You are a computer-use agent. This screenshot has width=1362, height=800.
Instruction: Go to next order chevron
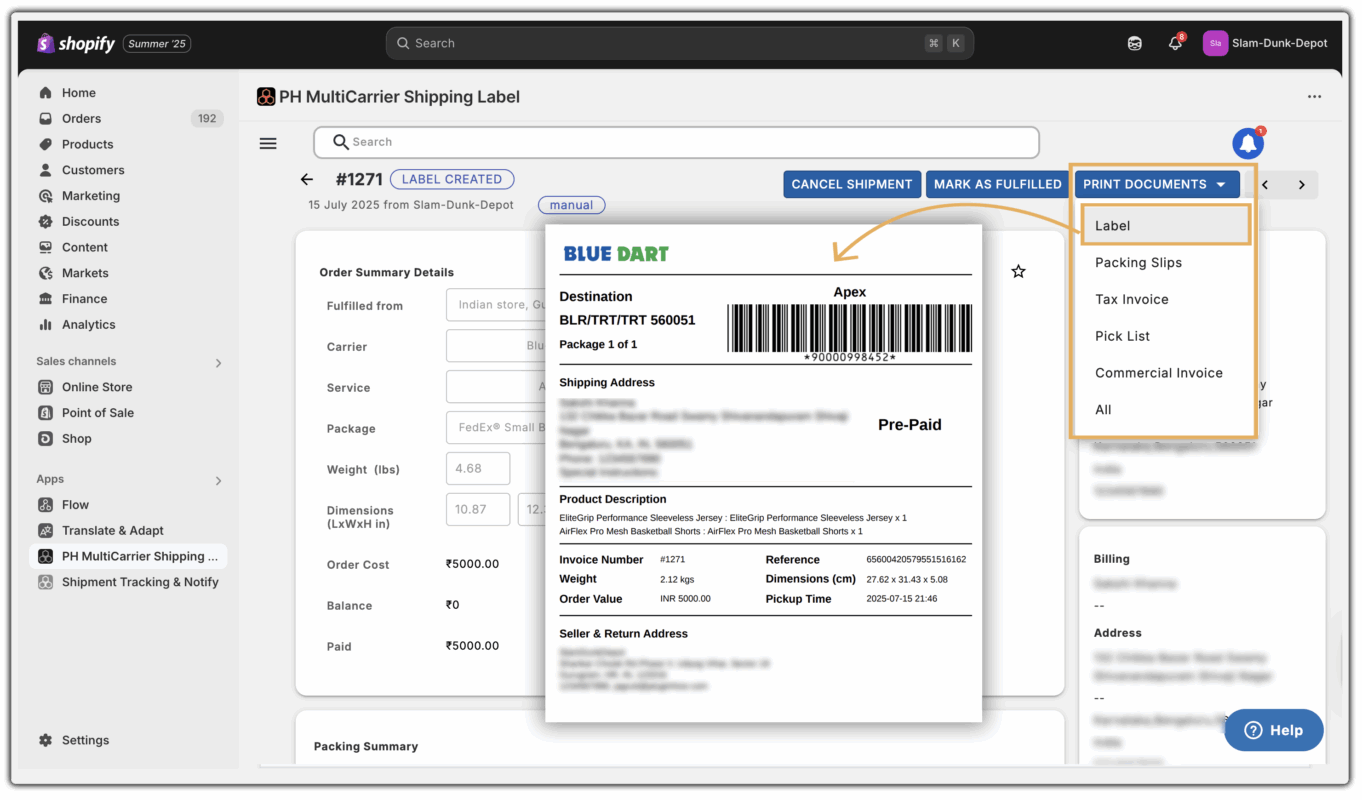pos(1301,185)
